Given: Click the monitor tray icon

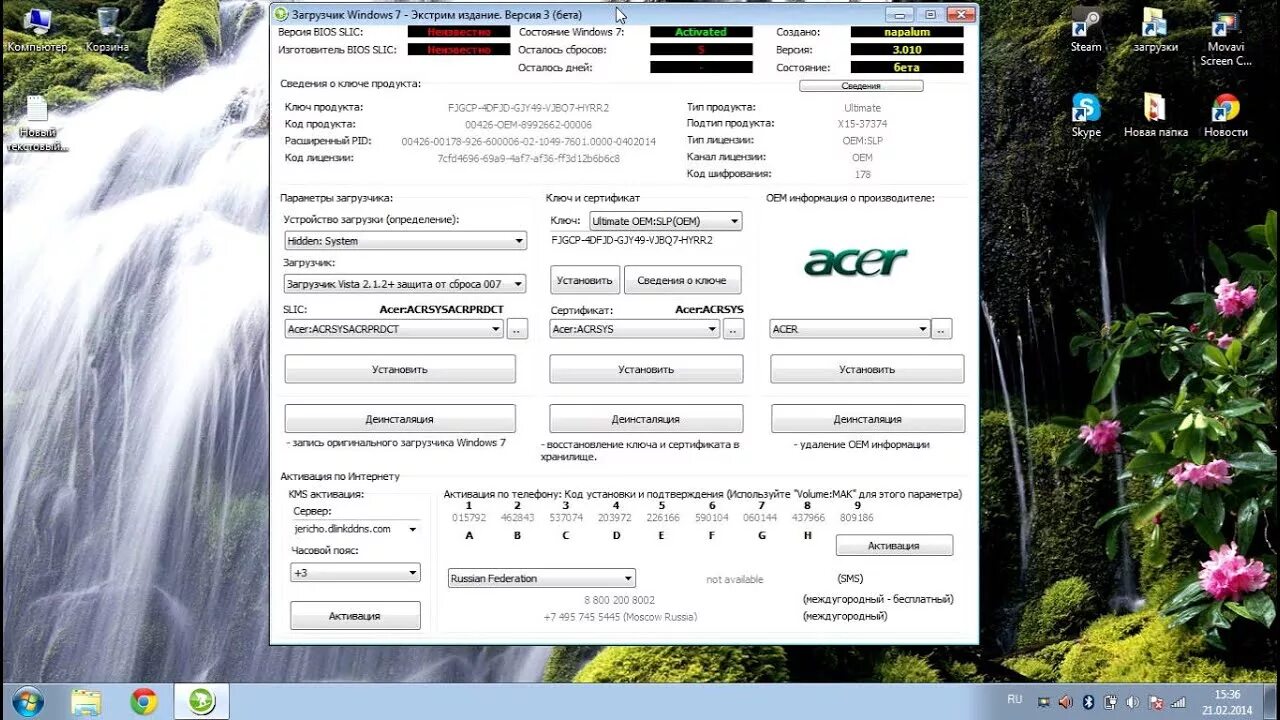Looking at the screenshot, I should coord(1044,702).
